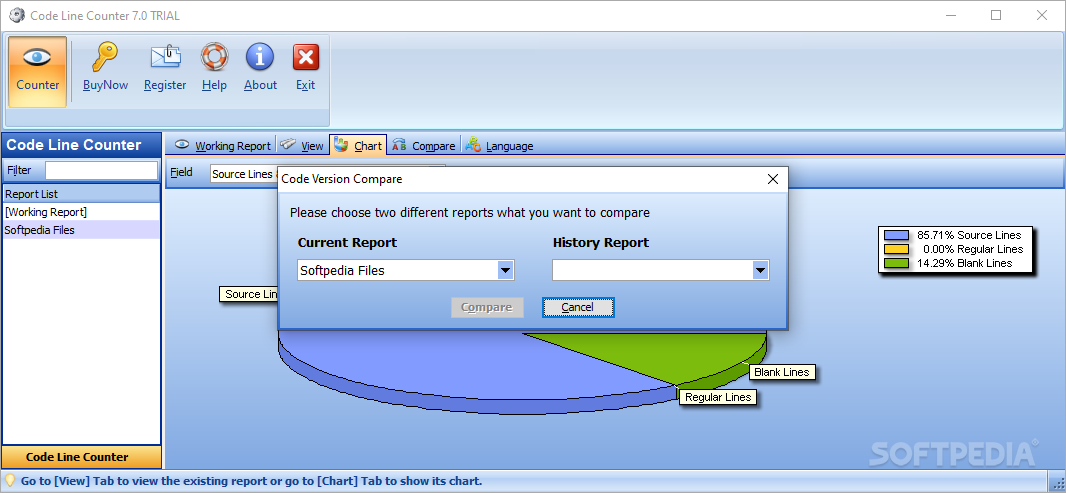
Task: Click the disabled Compare button
Action: pos(487,307)
